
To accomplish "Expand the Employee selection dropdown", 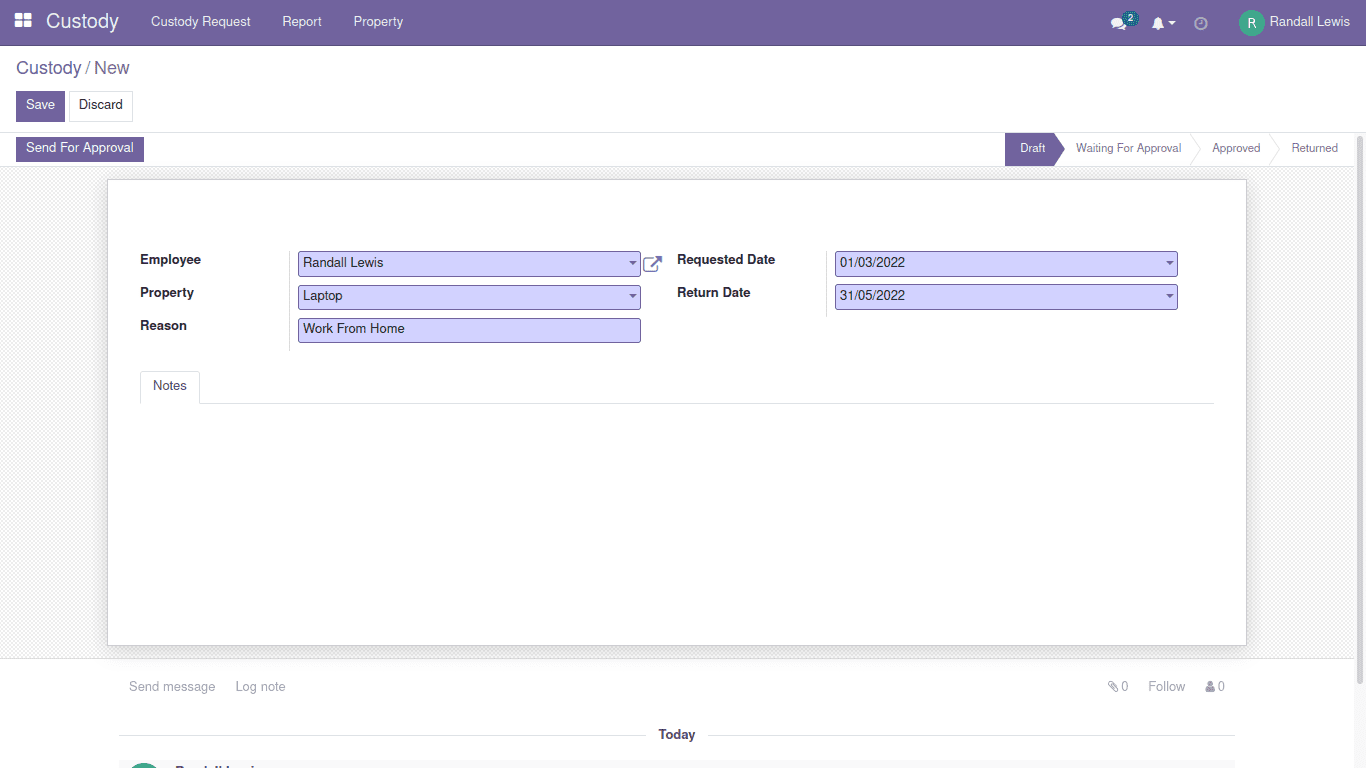I will click(x=631, y=263).
